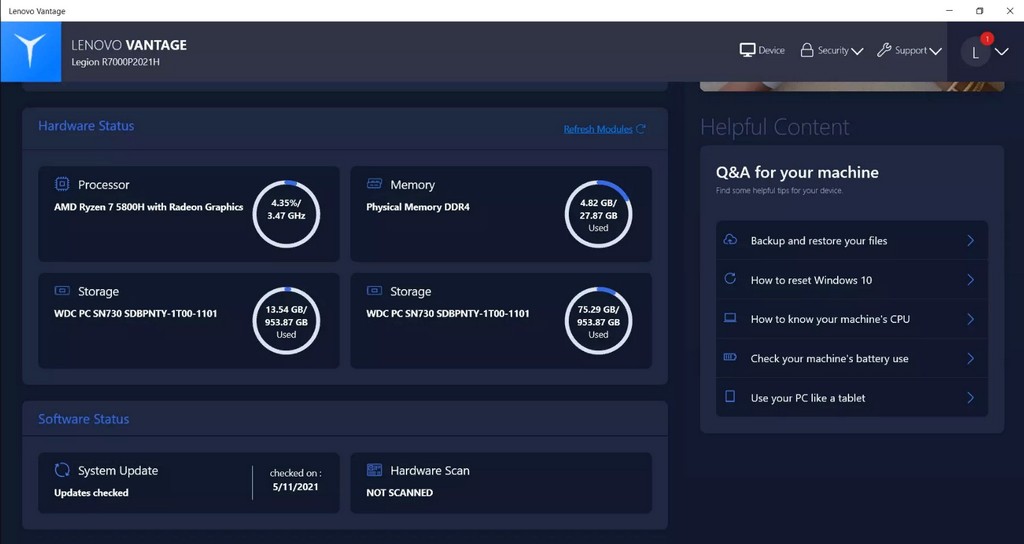Expand the Support dropdown chevron

pos(935,51)
